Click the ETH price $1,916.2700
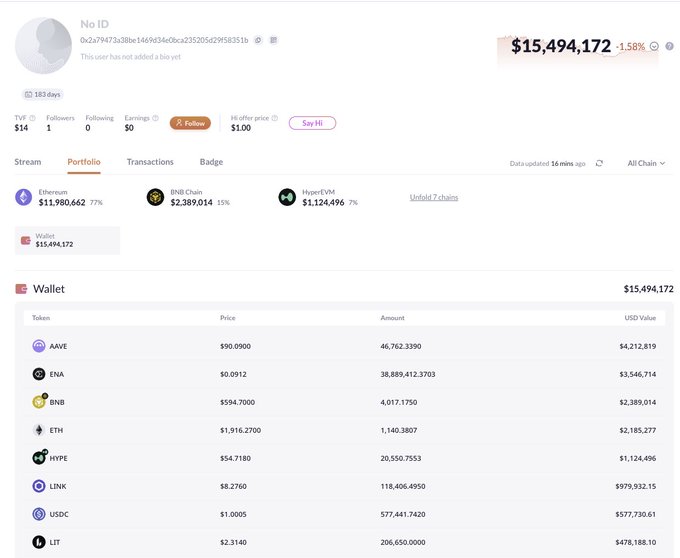The height and width of the screenshot is (558, 680). (x=240, y=430)
